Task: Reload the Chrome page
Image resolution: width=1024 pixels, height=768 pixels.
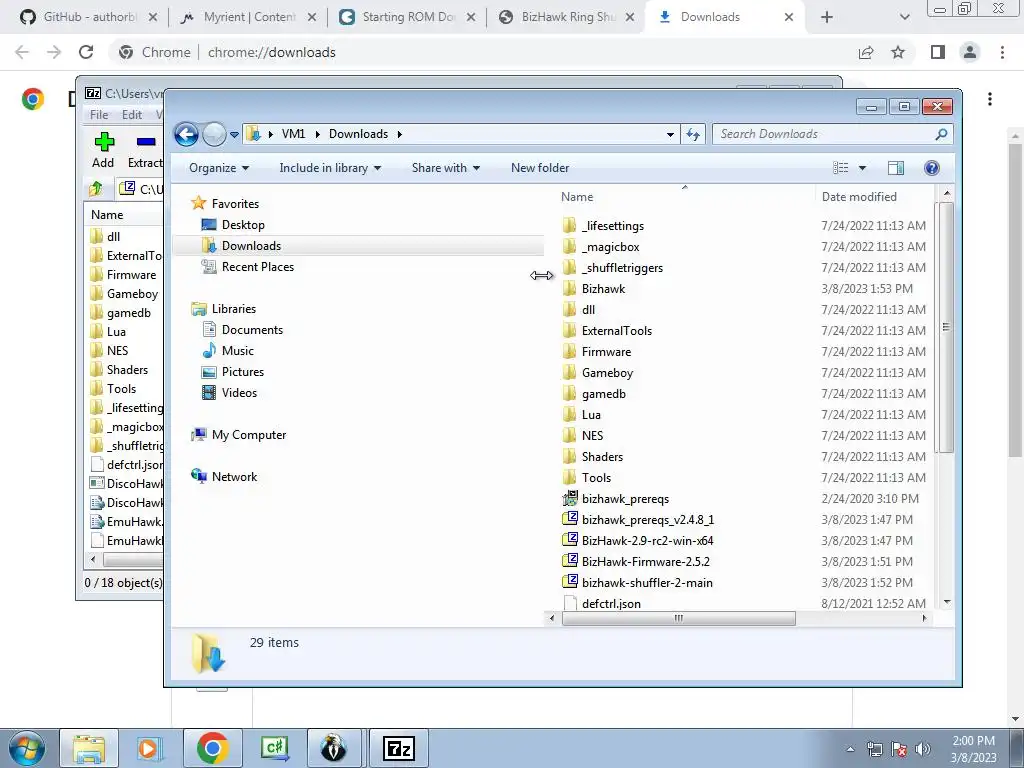Action: click(x=86, y=52)
